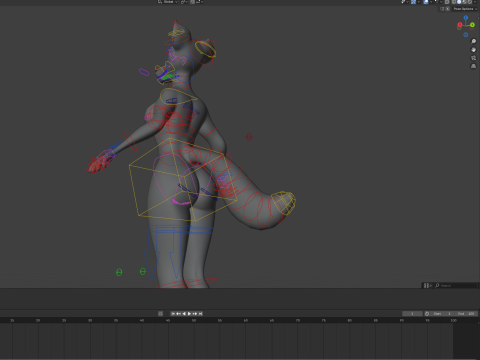Toggle the camera view icon

(473, 58)
